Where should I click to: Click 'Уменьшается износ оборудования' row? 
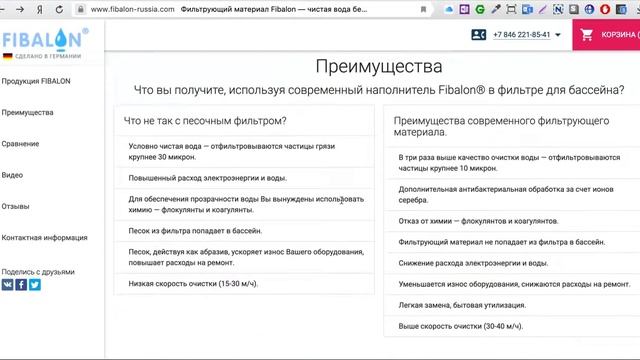[x=512, y=284]
